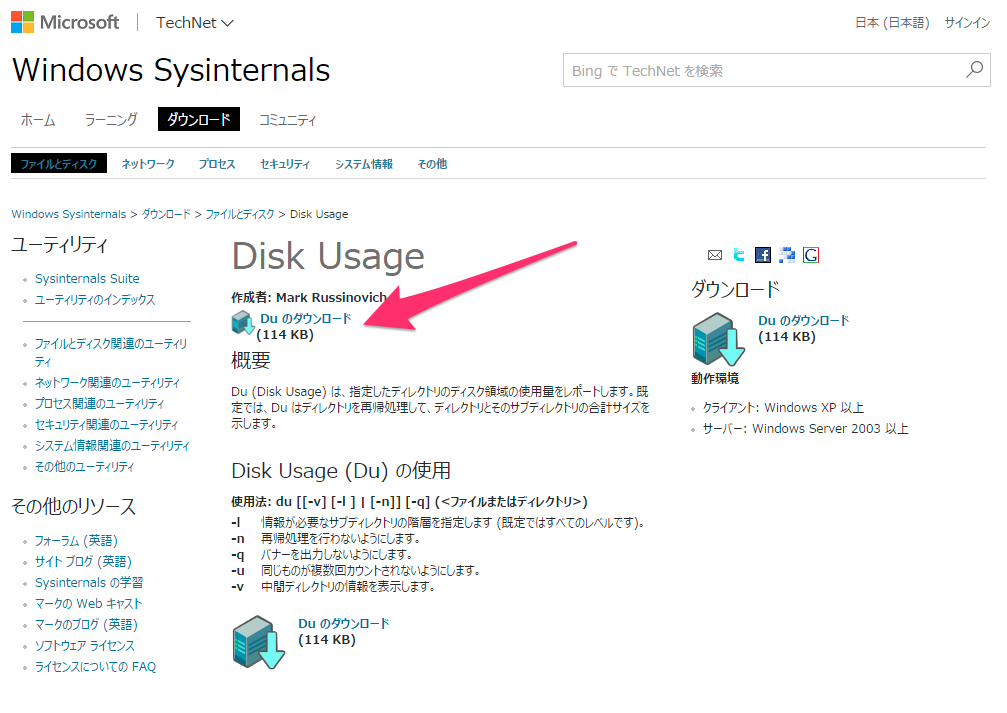Open the Sysinternals Suite link

point(87,278)
